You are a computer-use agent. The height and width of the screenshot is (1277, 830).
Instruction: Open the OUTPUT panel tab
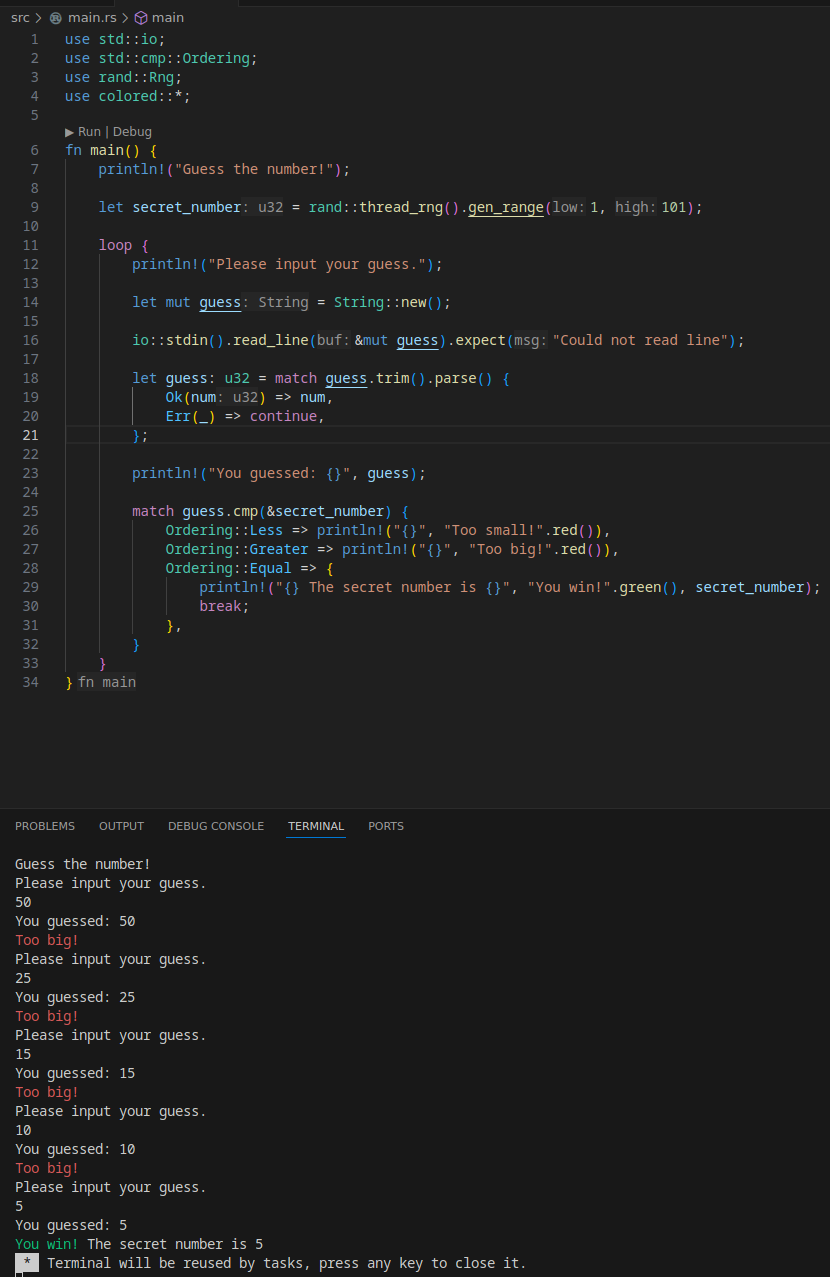[121, 826]
